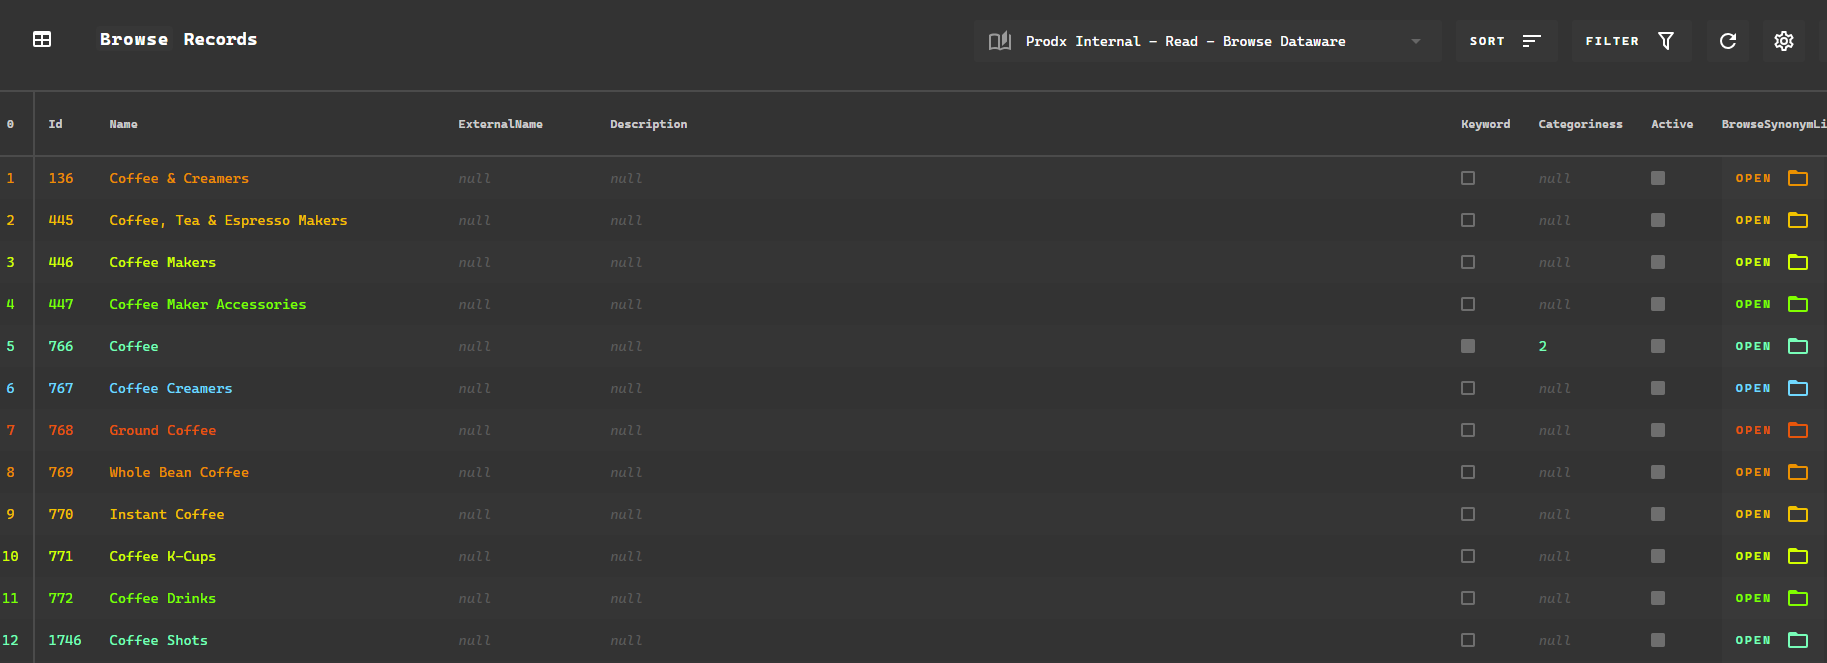The height and width of the screenshot is (663, 1827).
Task: Click the Name column header
Action: click(x=124, y=124)
